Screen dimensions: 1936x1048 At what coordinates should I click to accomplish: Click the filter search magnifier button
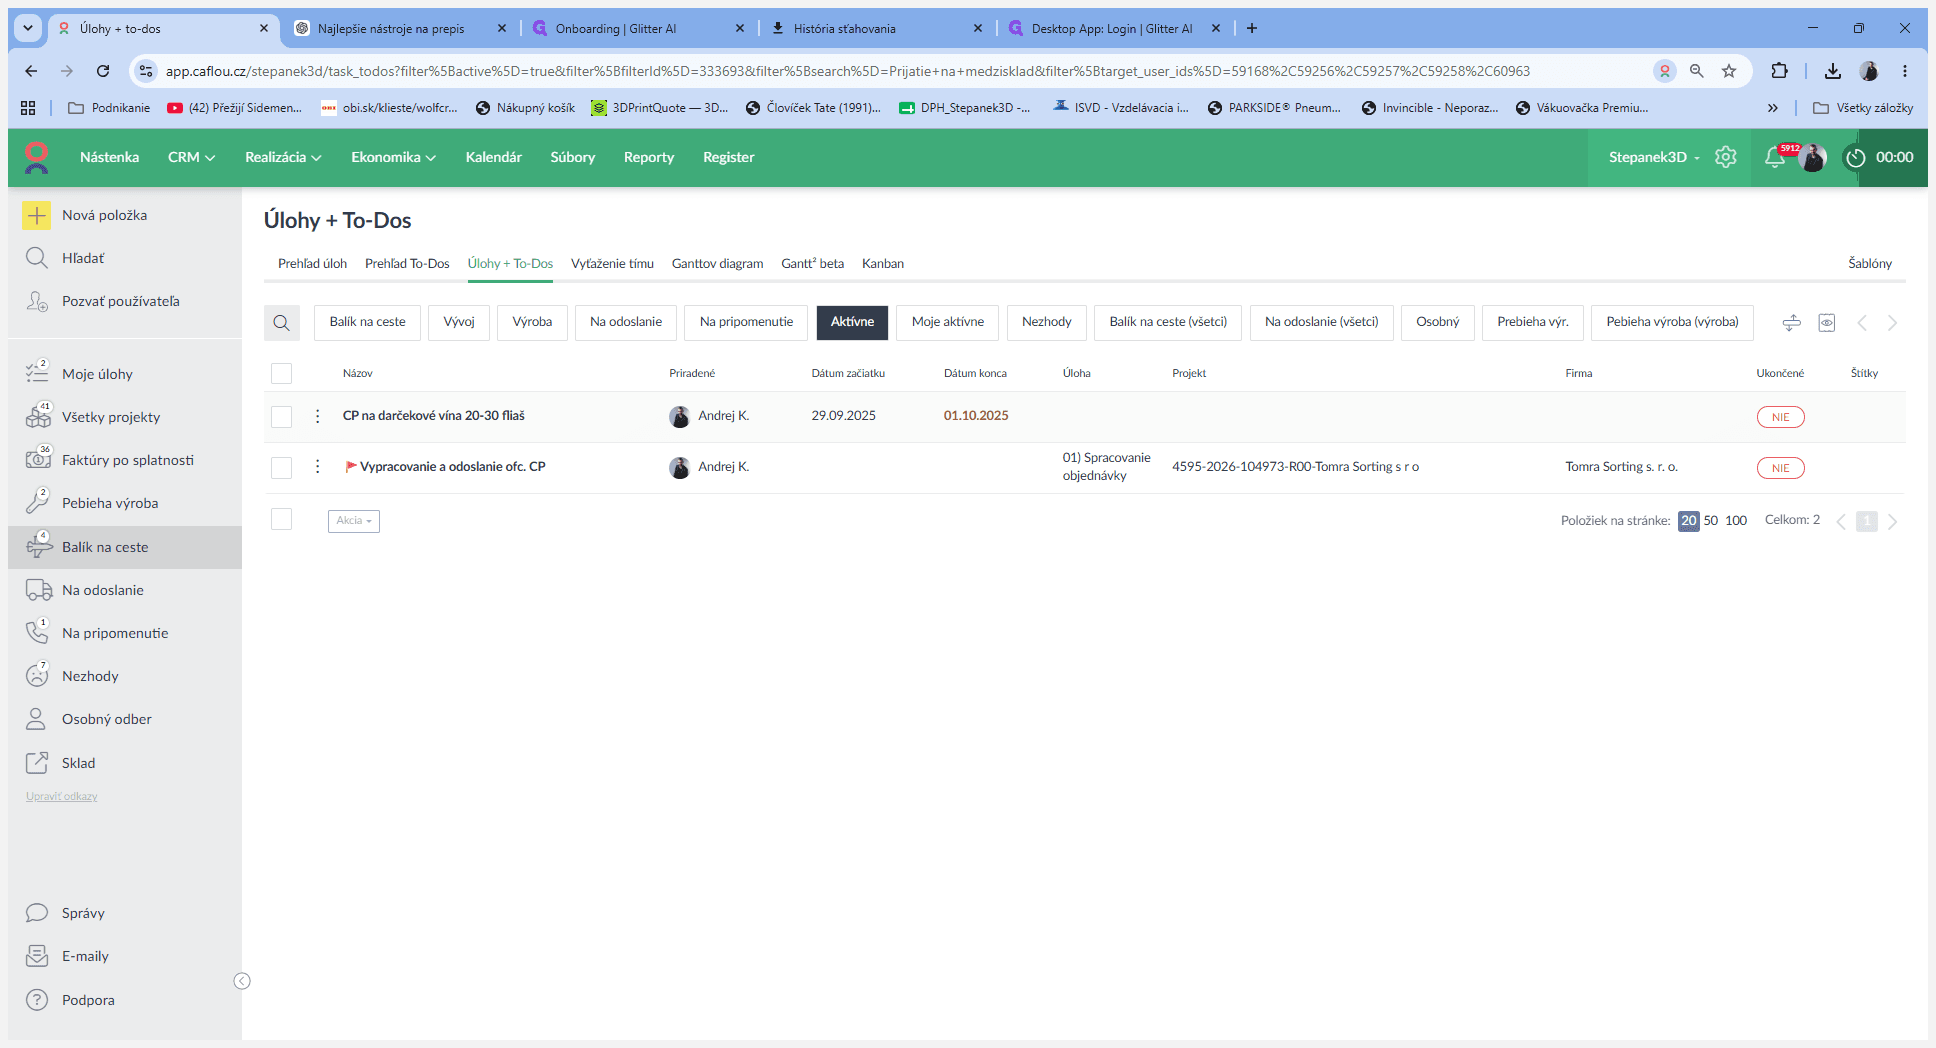pyautogui.click(x=281, y=322)
